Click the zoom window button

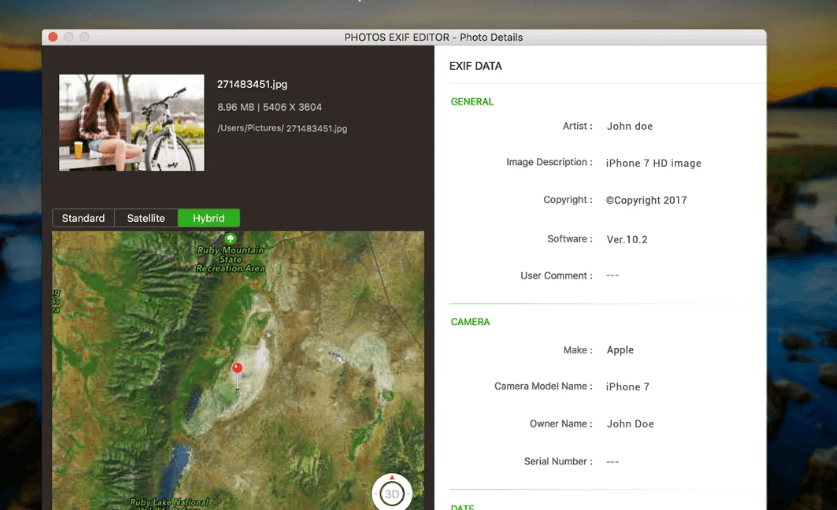84,37
